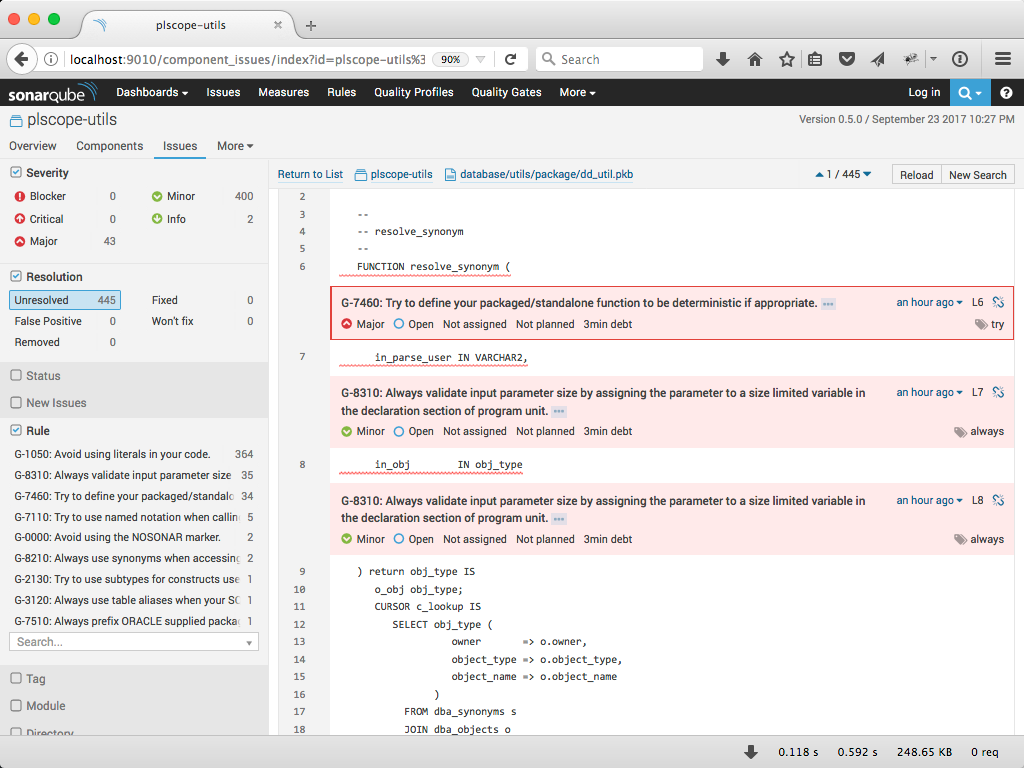Click the paper plane send icon
The width and height of the screenshot is (1024, 768).
878,59
